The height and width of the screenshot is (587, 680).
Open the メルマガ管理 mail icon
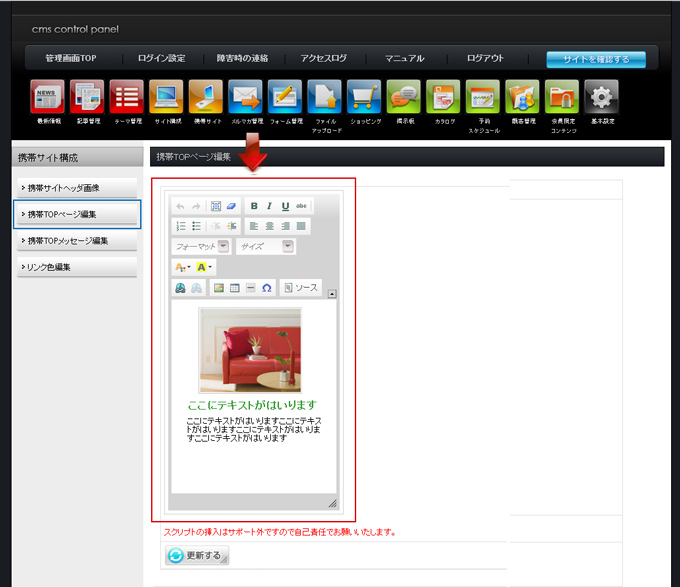(x=245, y=98)
